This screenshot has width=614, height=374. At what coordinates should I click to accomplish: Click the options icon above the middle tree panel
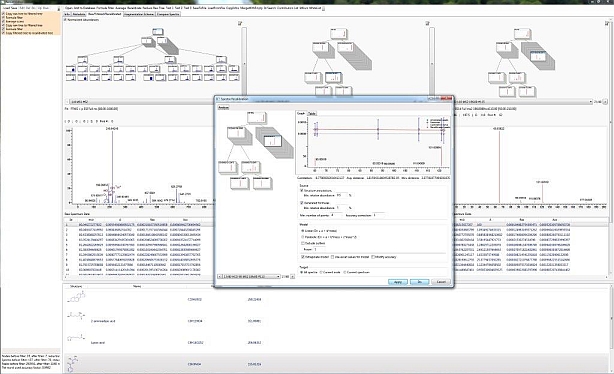pyautogui.click(x=428, y=23)
